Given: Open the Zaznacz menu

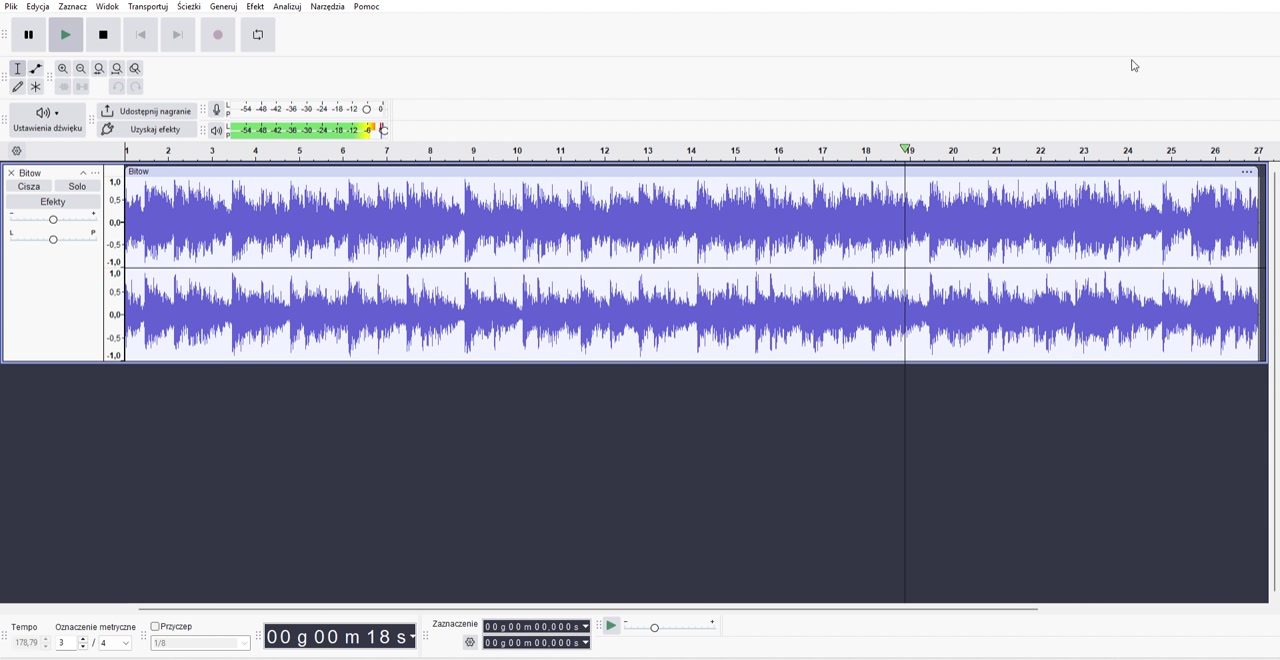Looking at the screenshot, I should click(72, 7).
